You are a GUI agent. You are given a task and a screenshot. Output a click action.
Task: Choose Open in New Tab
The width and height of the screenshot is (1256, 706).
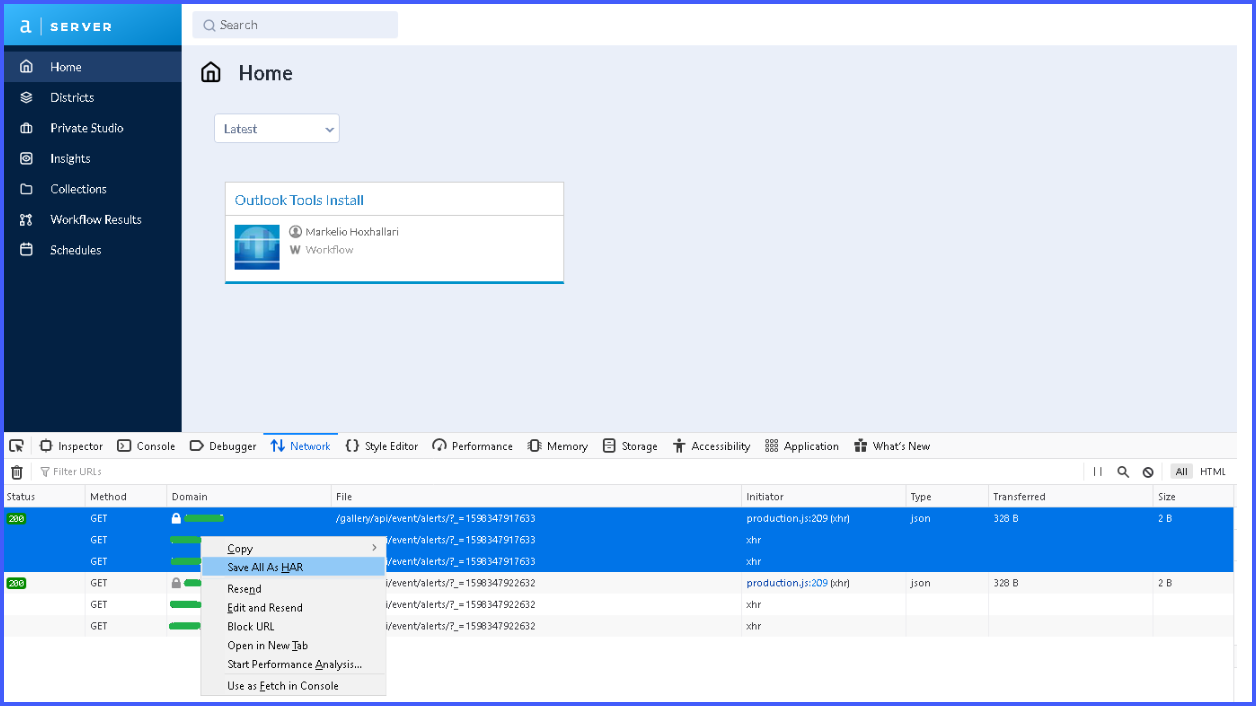pyautogui.click(x=293, y=646)
